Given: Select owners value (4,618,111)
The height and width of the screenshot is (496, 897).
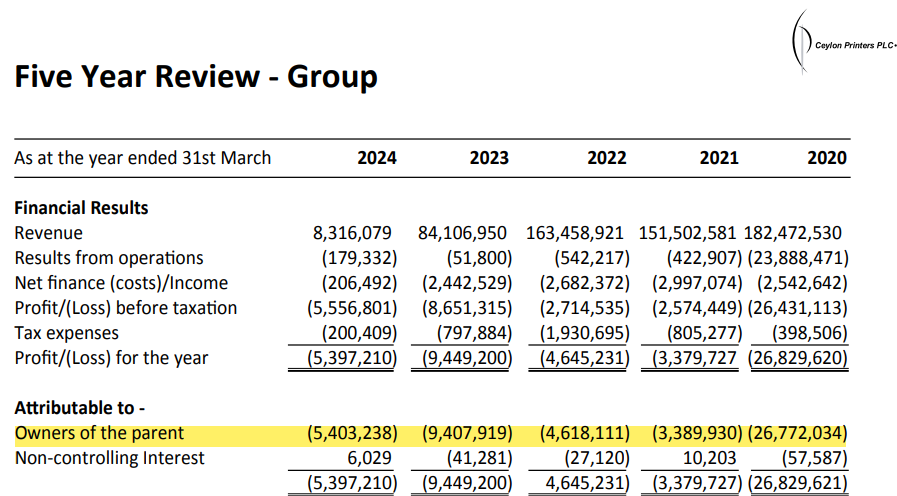Looking at the screenshot, I should (x=585, y=433).
